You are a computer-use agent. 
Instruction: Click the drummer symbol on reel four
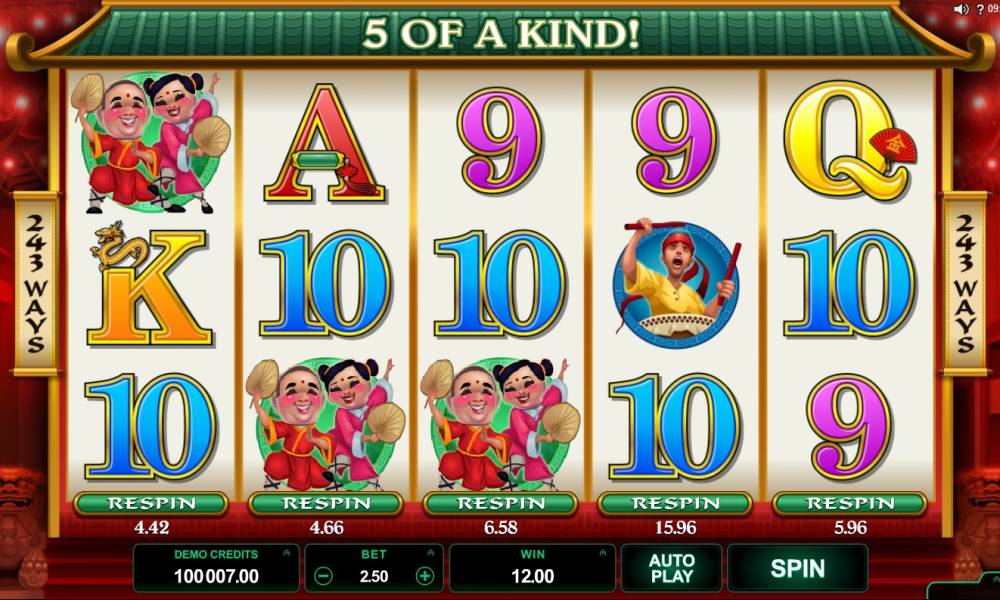[676, 283]
